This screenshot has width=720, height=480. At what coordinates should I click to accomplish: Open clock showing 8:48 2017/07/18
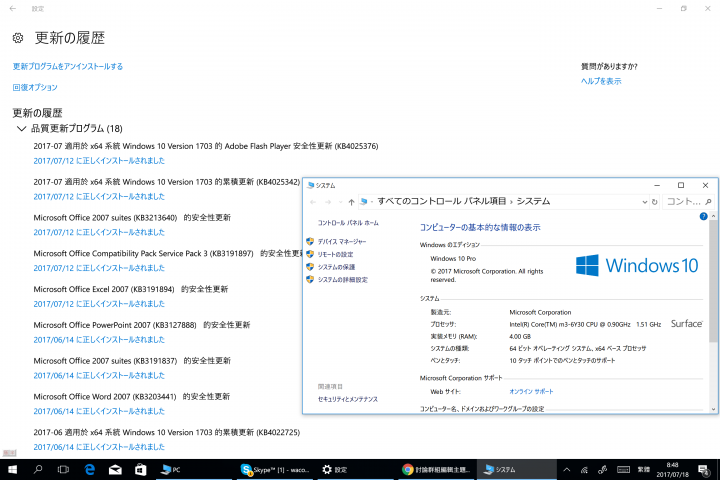[673, 469]
